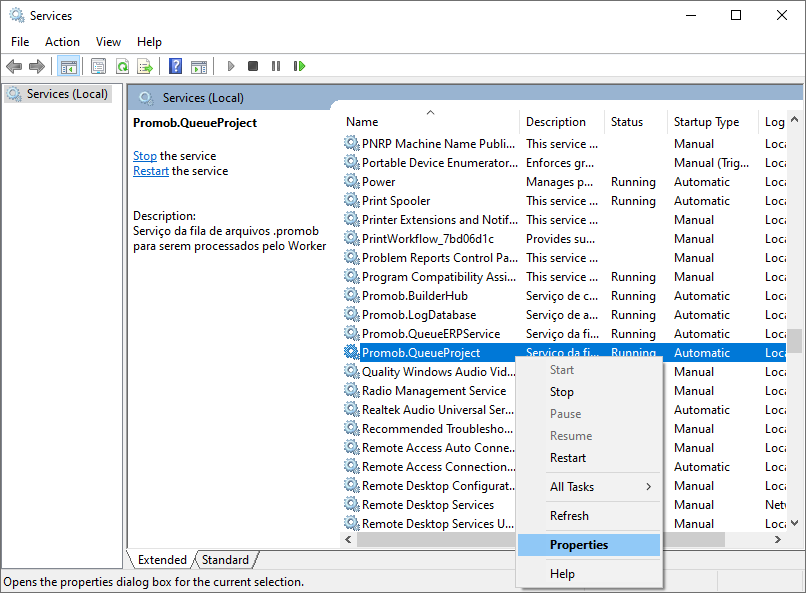Select Recommended Troubleshooting service row
Viewport: 806px width, 593px height.
[x=429, y=429]
